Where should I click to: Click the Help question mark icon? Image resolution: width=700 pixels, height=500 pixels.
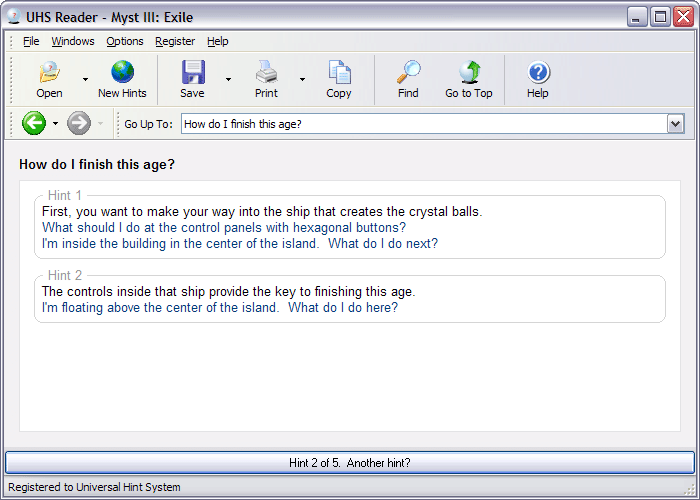tap(538, 72)
